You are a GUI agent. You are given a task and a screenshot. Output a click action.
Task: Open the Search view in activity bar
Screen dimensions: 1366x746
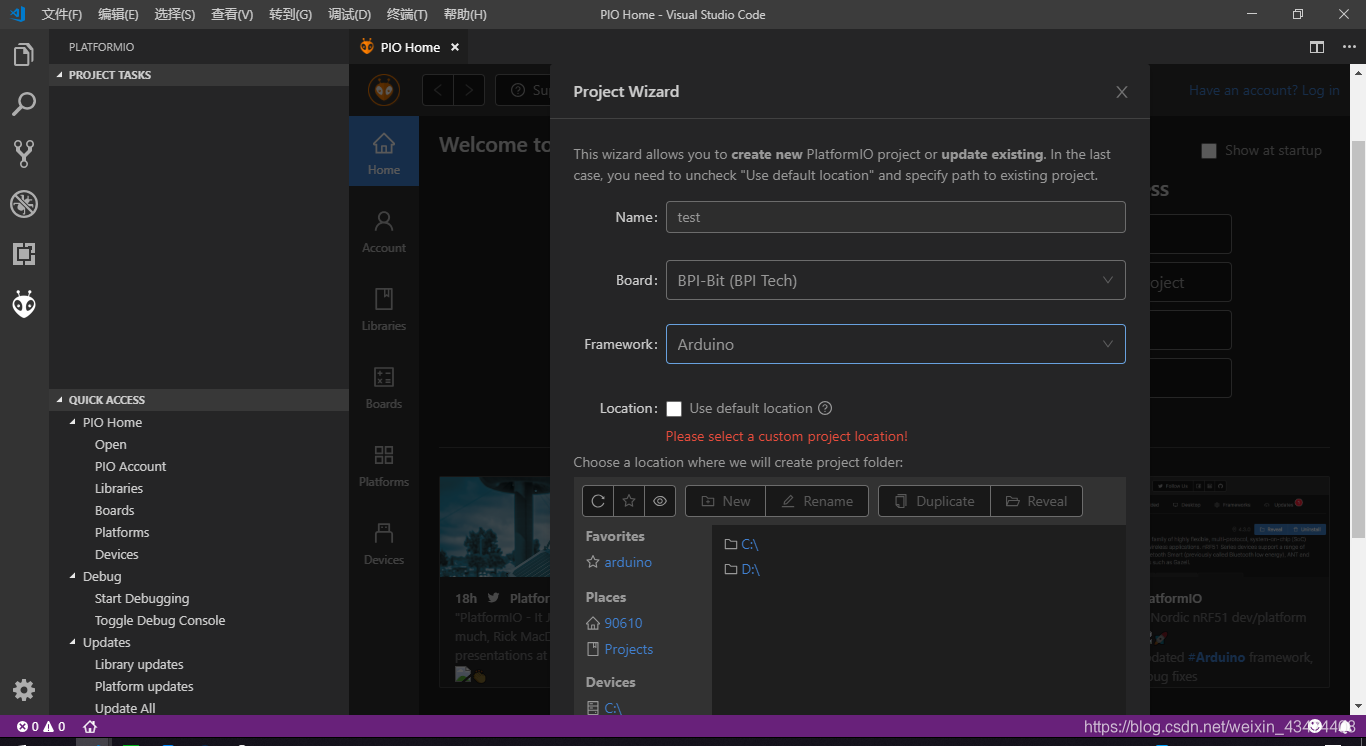pyautogui.click(x=24, y=104)
